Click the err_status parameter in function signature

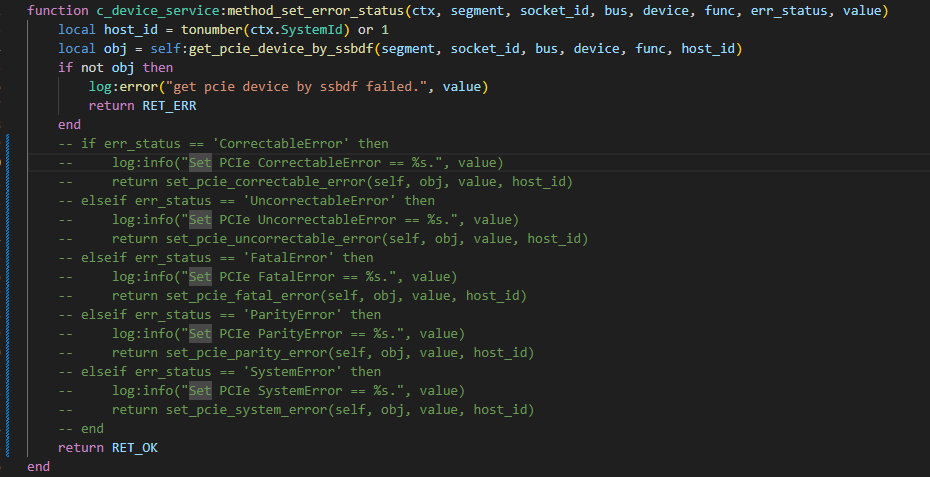click(789, 10)
